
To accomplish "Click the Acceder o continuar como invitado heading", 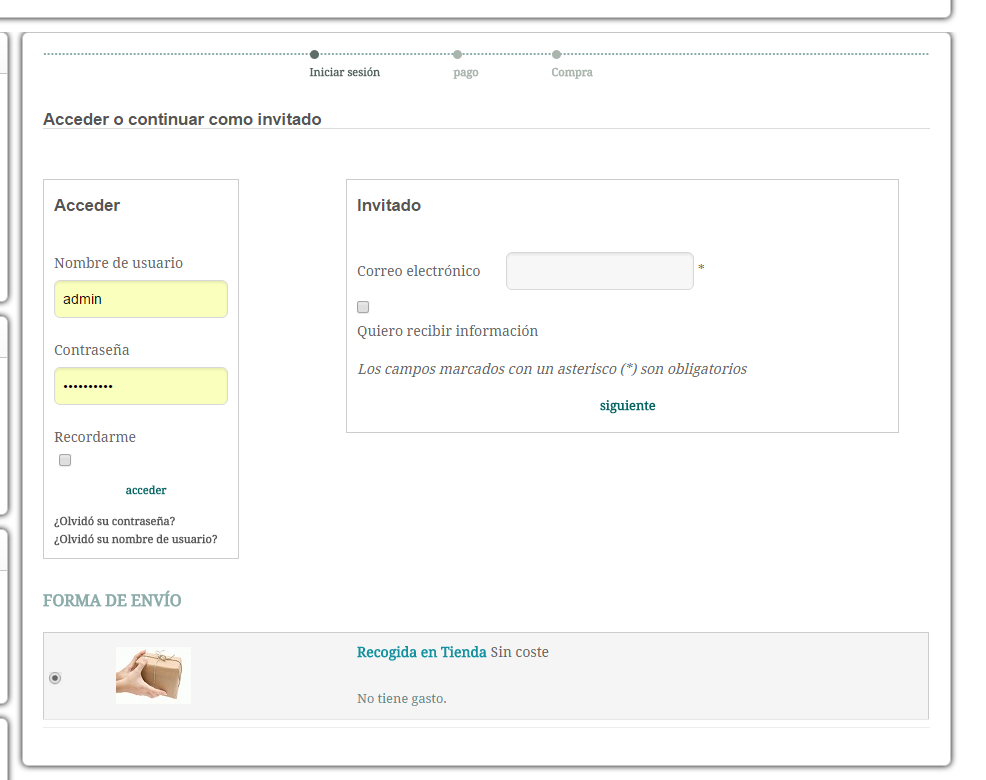I will pyautogui.click(x=182, y=119).
